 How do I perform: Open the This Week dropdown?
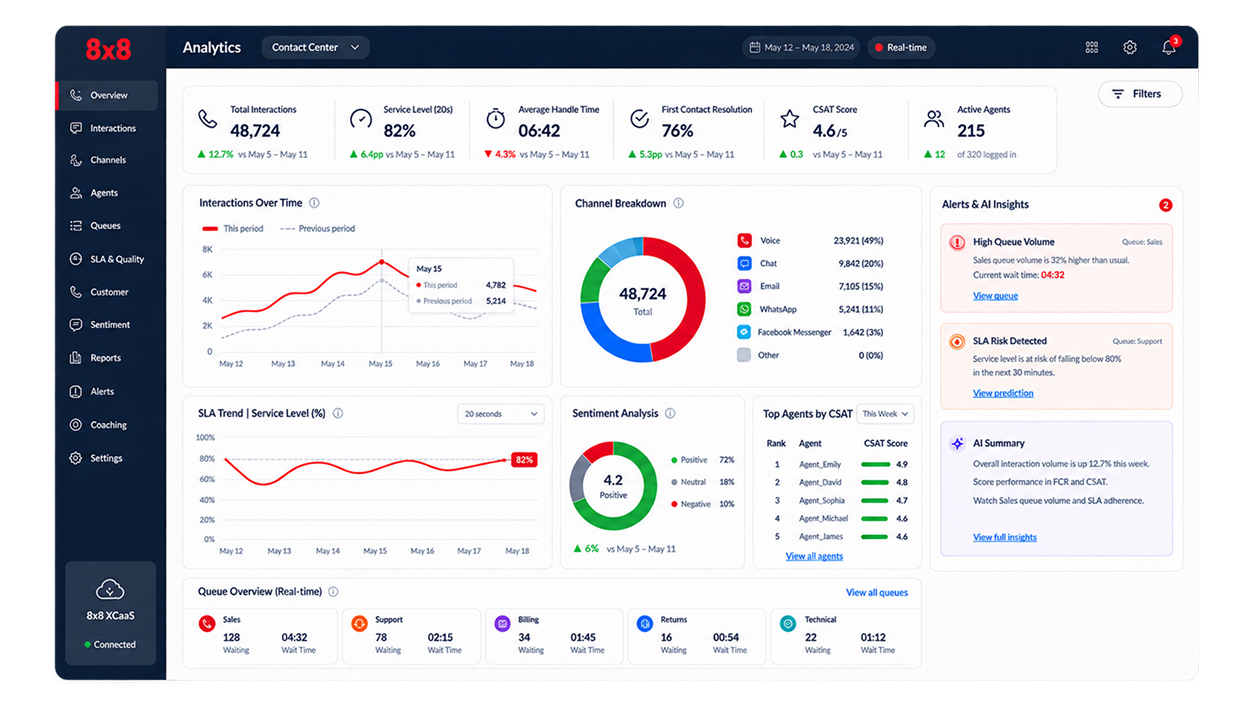[x=885, y=414]
